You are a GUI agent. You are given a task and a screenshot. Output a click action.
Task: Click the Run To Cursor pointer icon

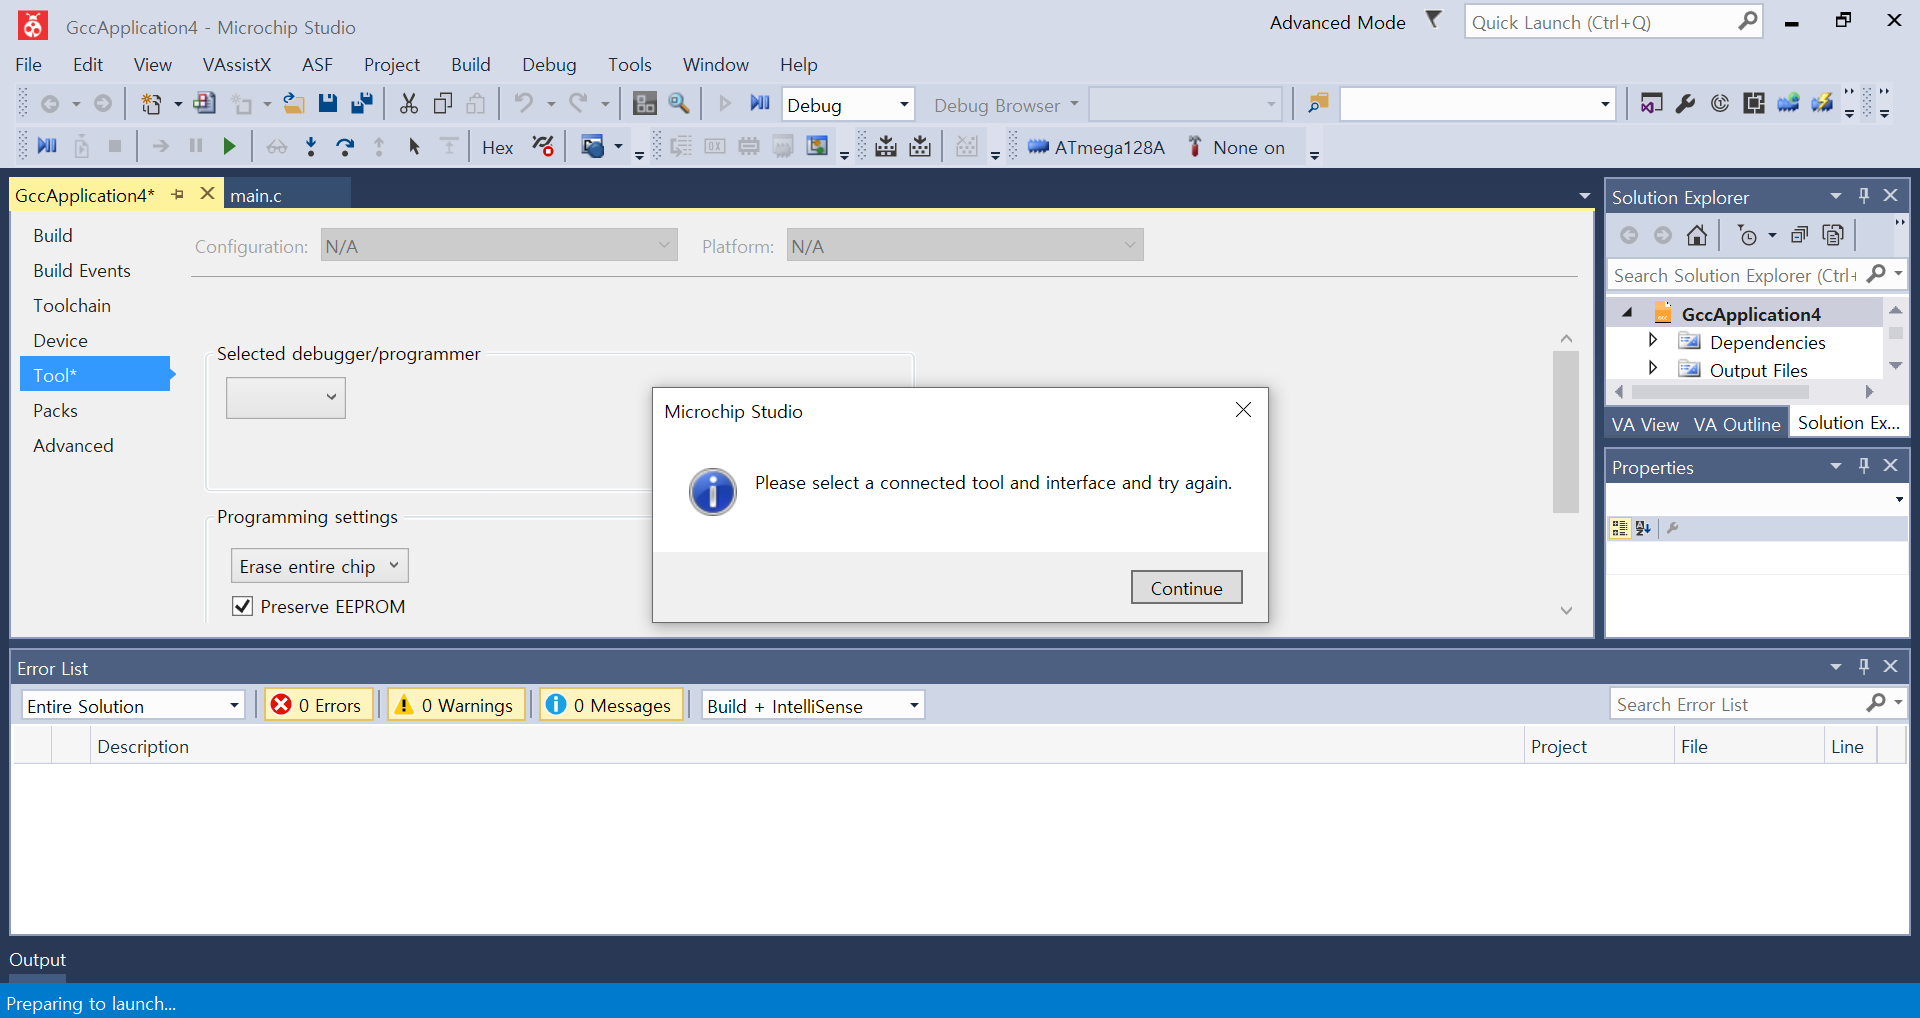point(414,146)
